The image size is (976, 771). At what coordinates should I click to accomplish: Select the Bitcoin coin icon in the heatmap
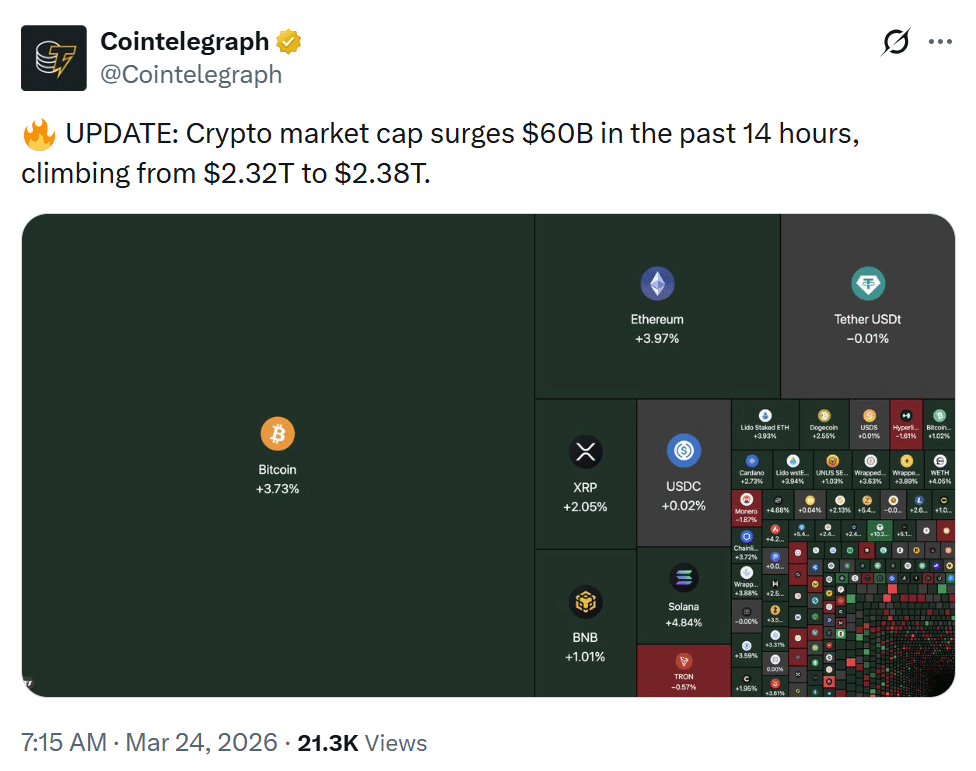click(x=278, y=433)
